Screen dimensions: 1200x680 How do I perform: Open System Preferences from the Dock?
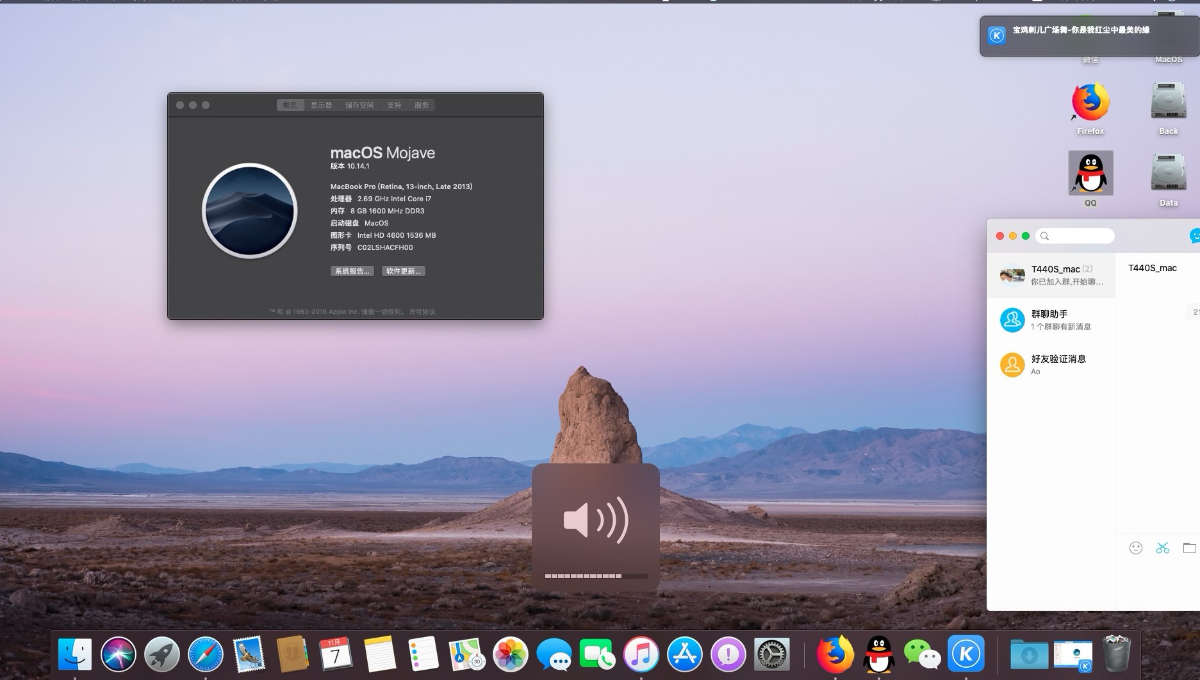(x=771, y=655)
